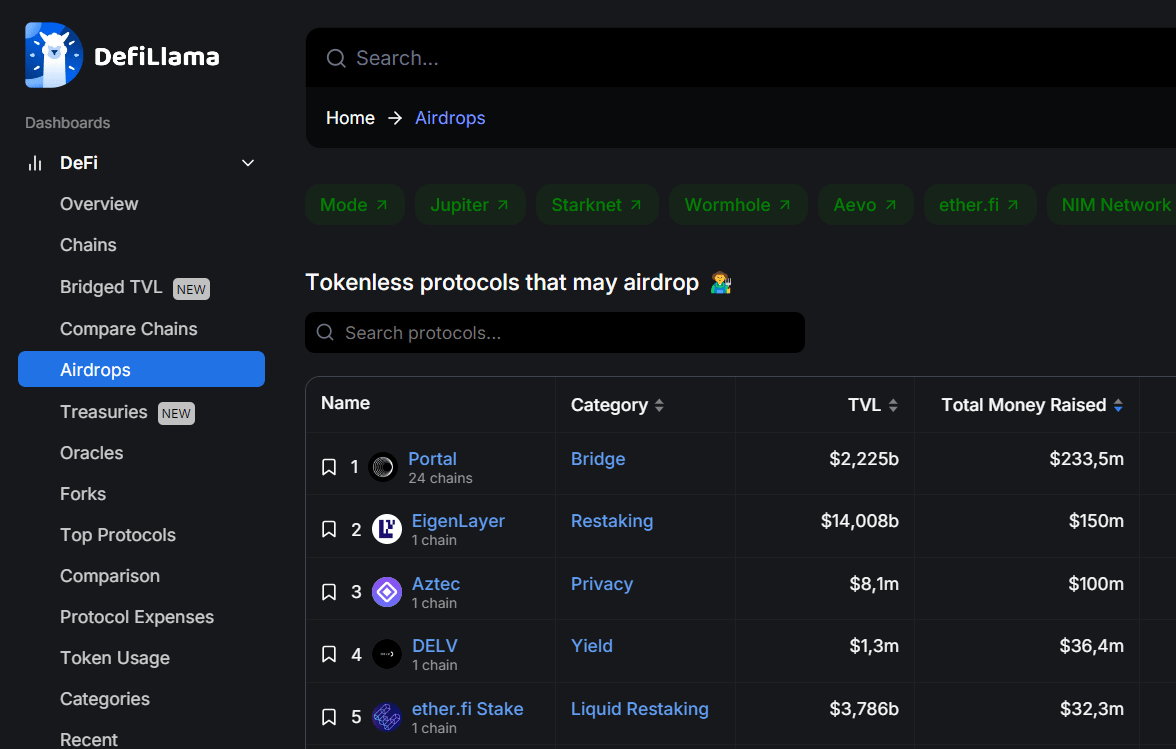Open the Mode airdrop link

(x=355, y=205)
